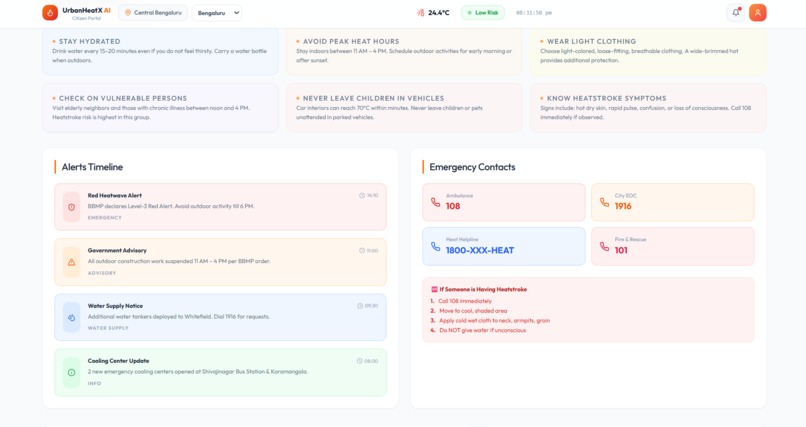
Task: Click the Alerts Timeline heading
Action: tap(92, 167)
